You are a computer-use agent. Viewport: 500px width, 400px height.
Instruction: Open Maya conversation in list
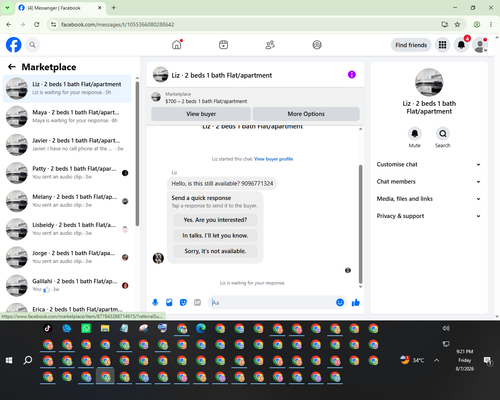(67, 116)
